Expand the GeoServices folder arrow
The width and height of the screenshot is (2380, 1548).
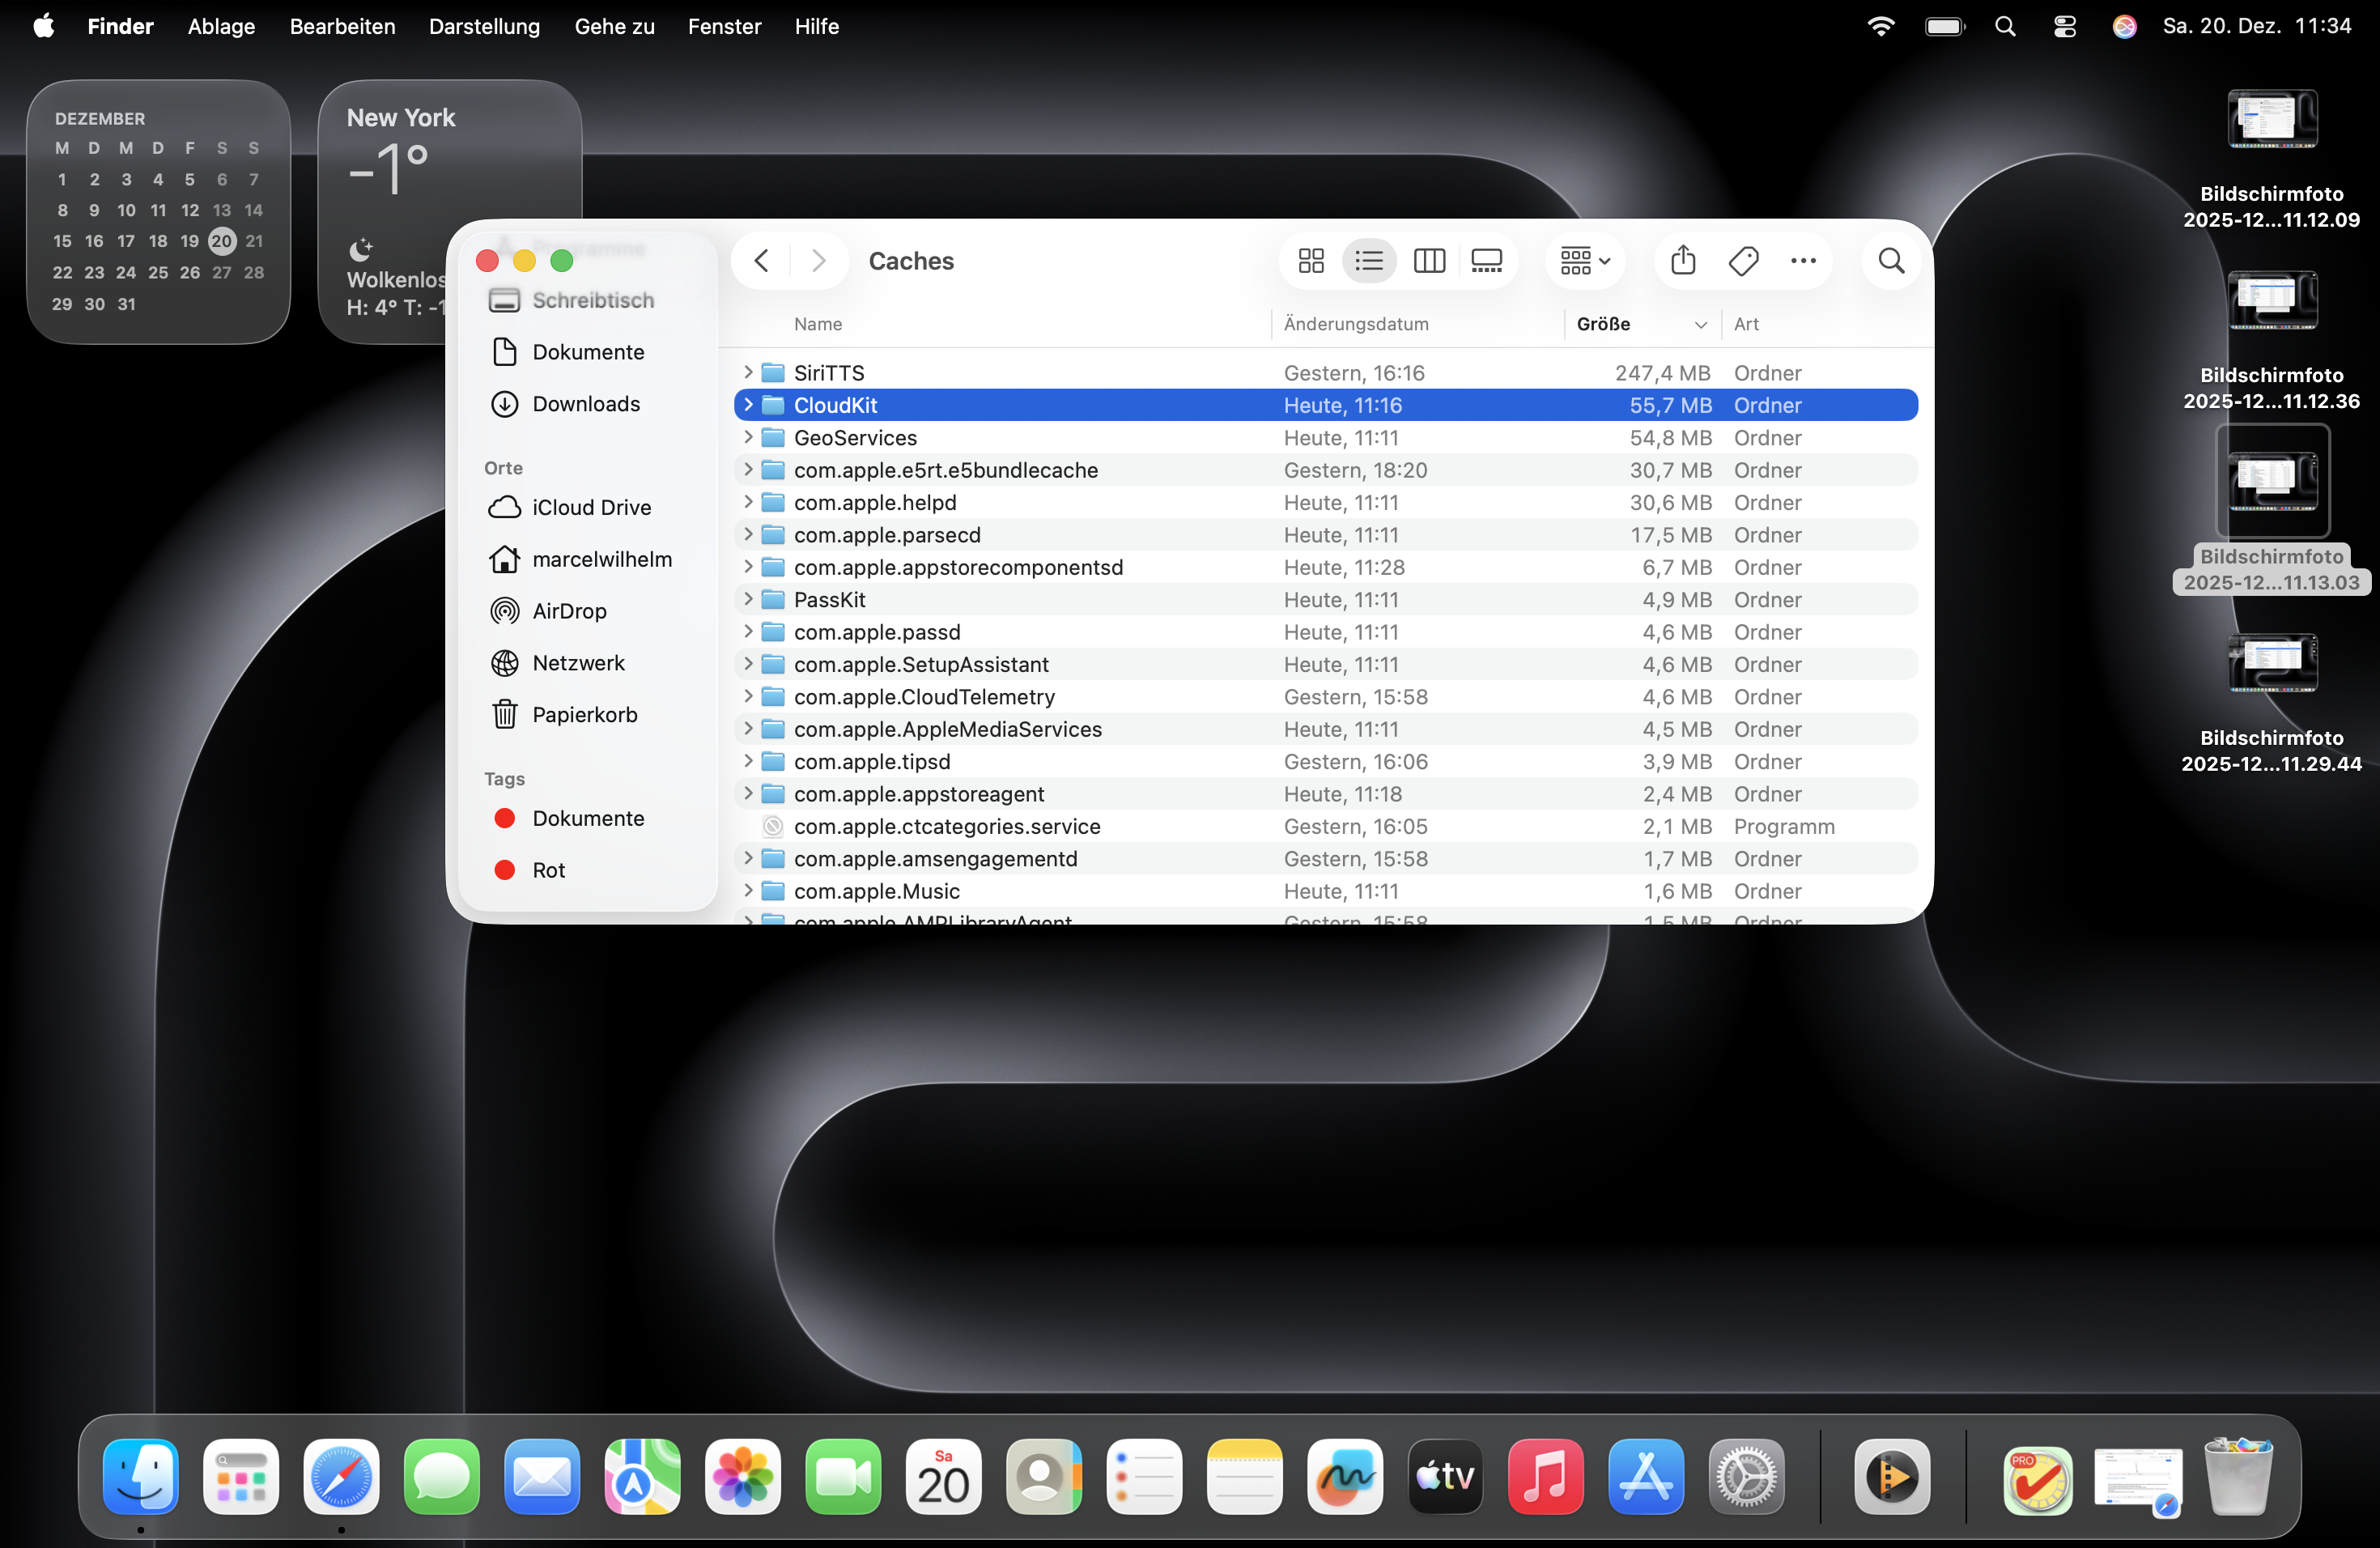coord(748,437)
